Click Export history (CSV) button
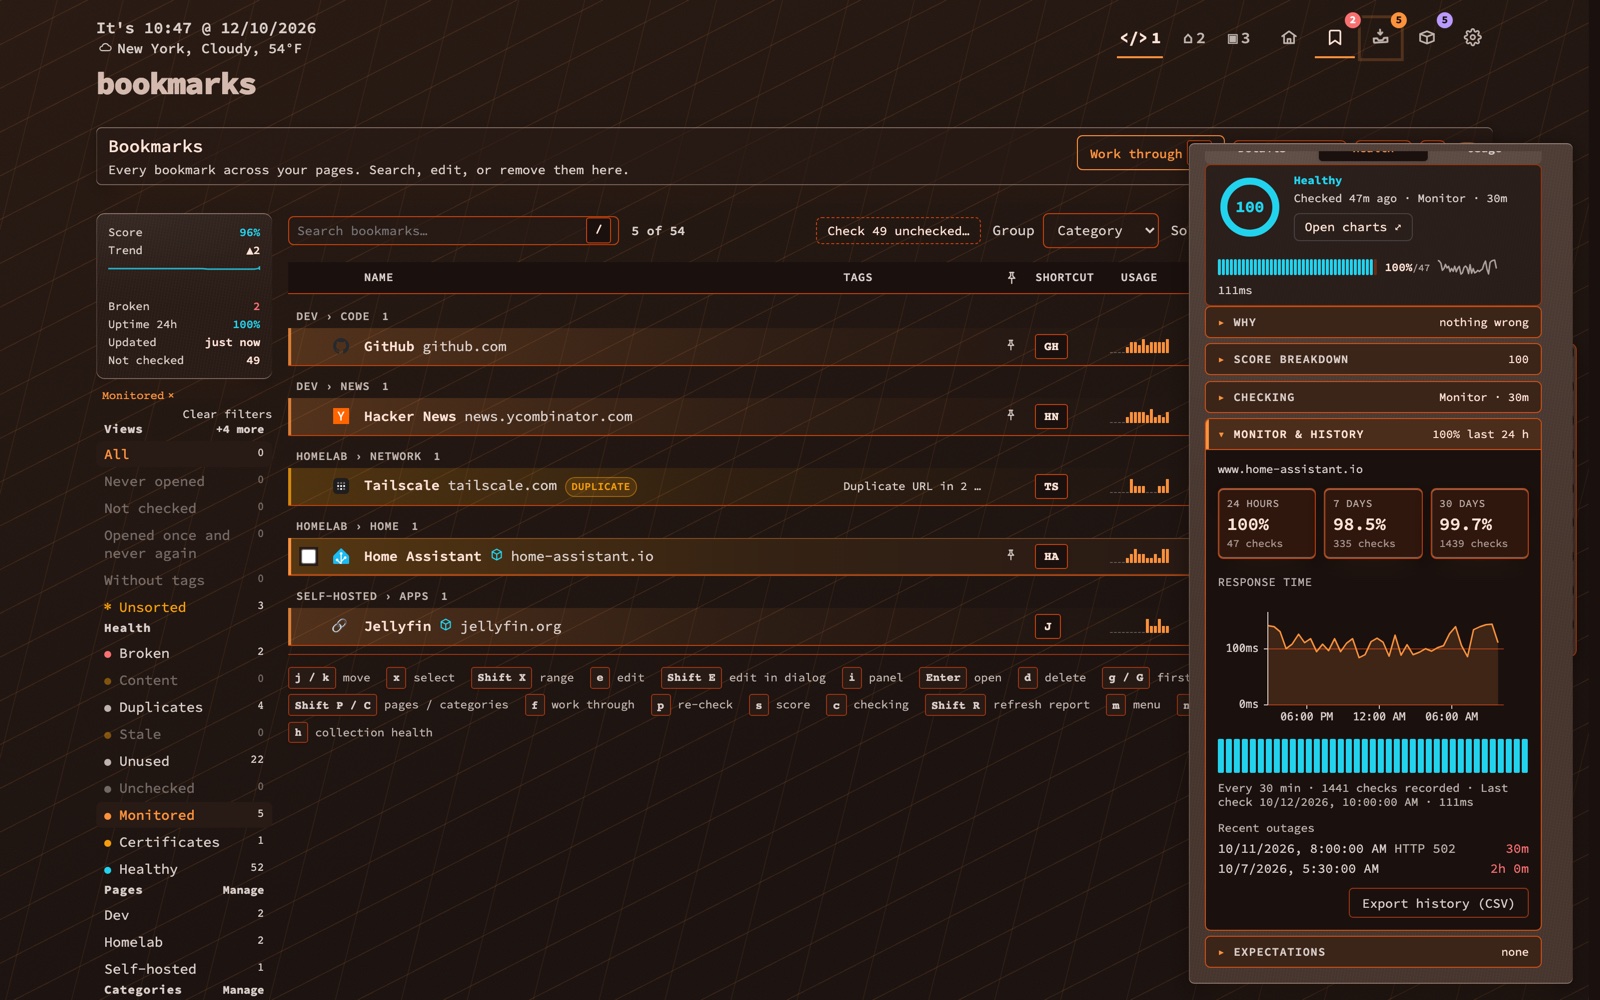 pyautogui.click(x=1439, y=903)
